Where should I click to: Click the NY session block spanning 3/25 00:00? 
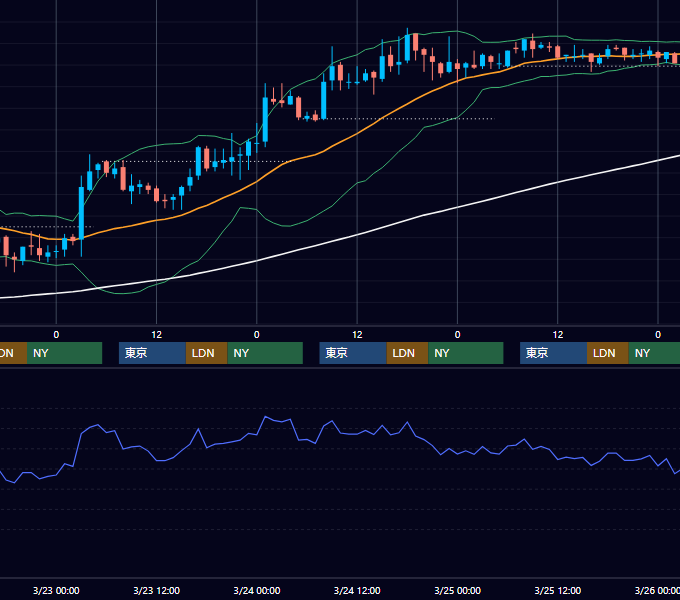pos(466,353)
